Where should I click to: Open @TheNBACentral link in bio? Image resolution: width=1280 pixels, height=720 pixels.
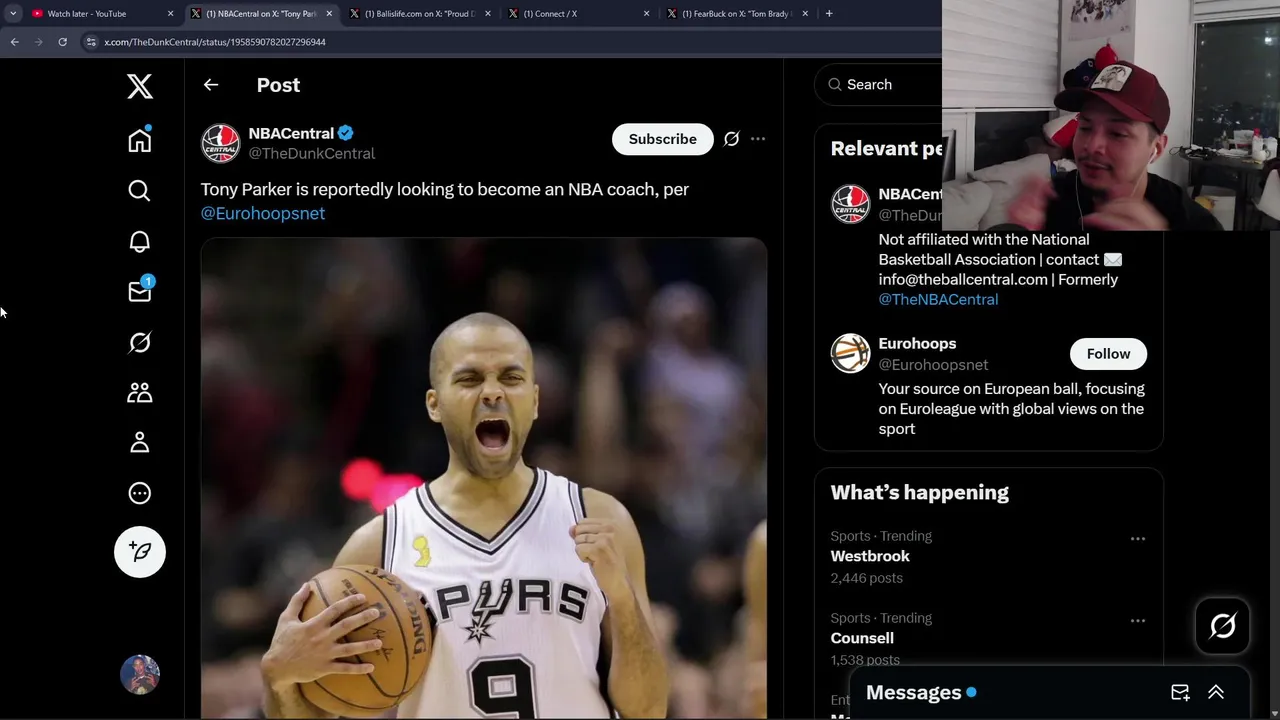[938, 299]
